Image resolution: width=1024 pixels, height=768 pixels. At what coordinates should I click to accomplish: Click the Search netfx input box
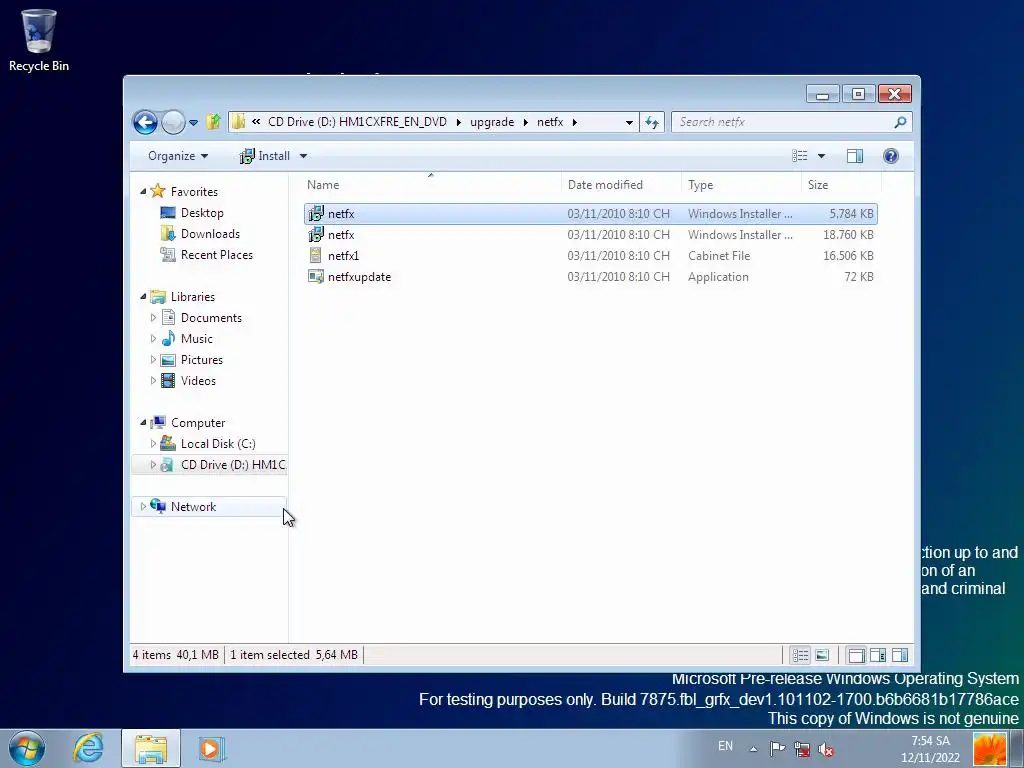click(782, 122)
